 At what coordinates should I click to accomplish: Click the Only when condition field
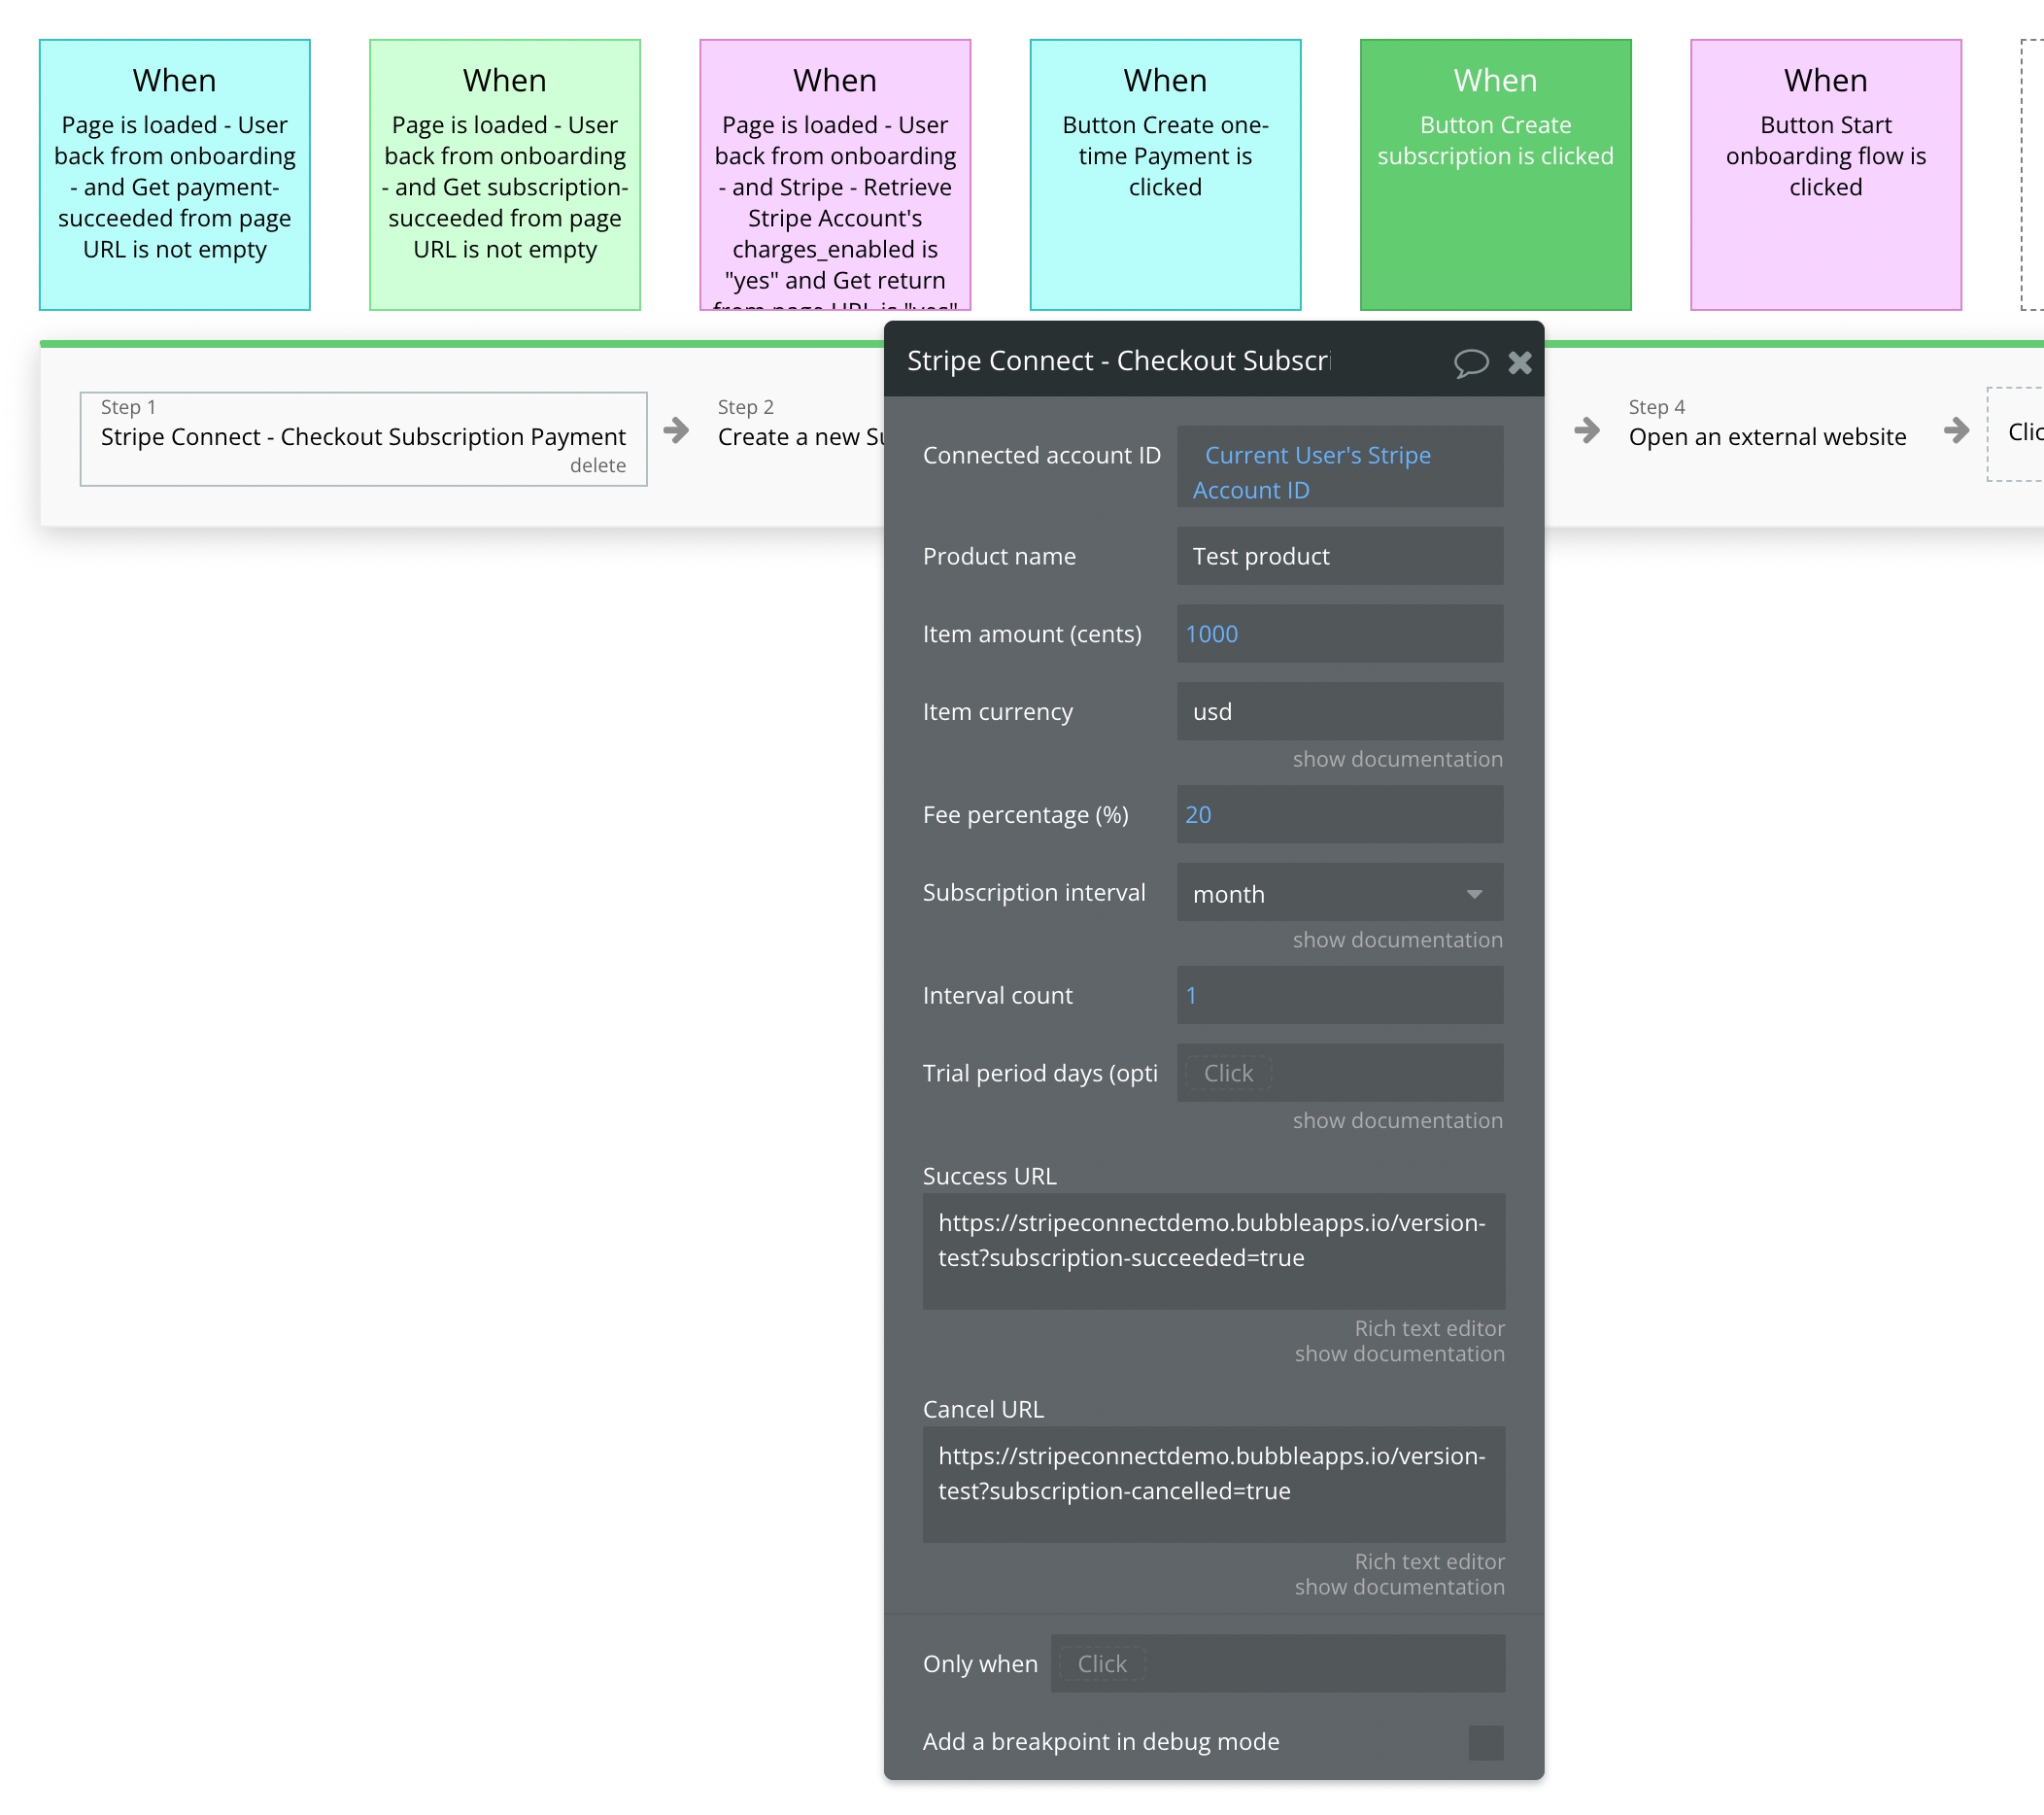[1277, 1663]
